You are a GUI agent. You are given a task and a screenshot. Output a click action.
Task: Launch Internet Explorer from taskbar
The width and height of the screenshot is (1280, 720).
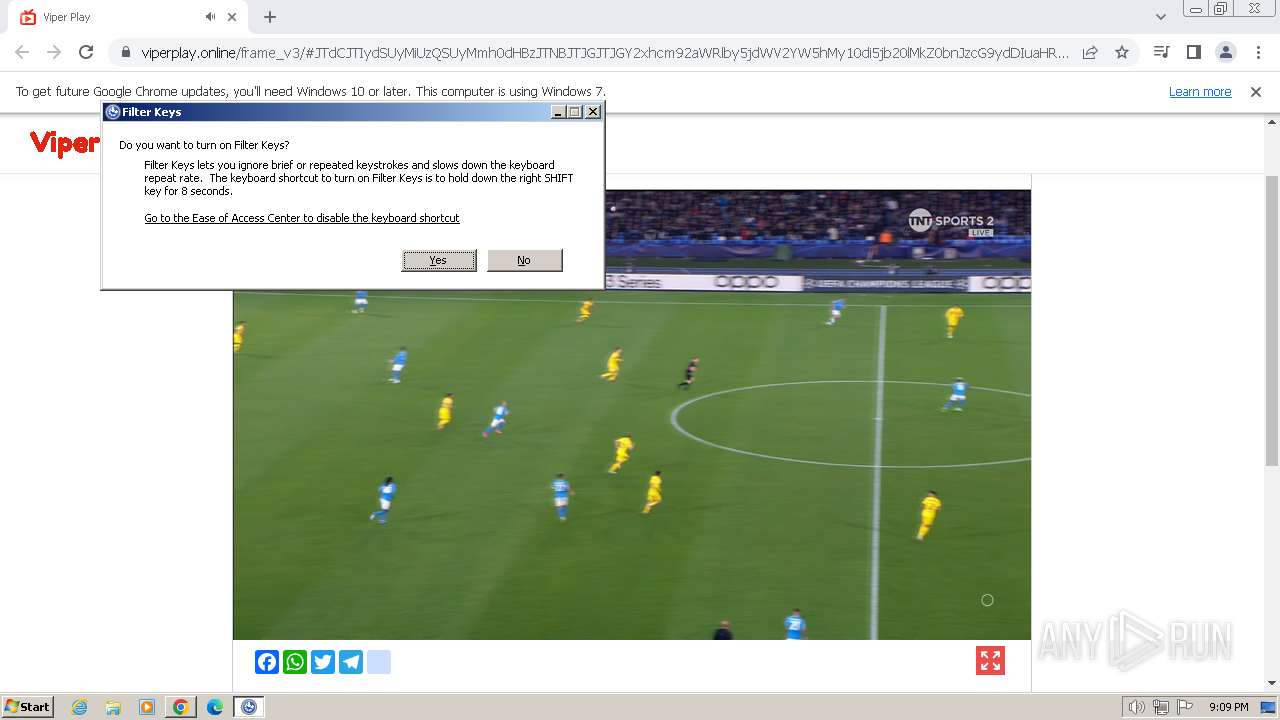click(79, 707)
